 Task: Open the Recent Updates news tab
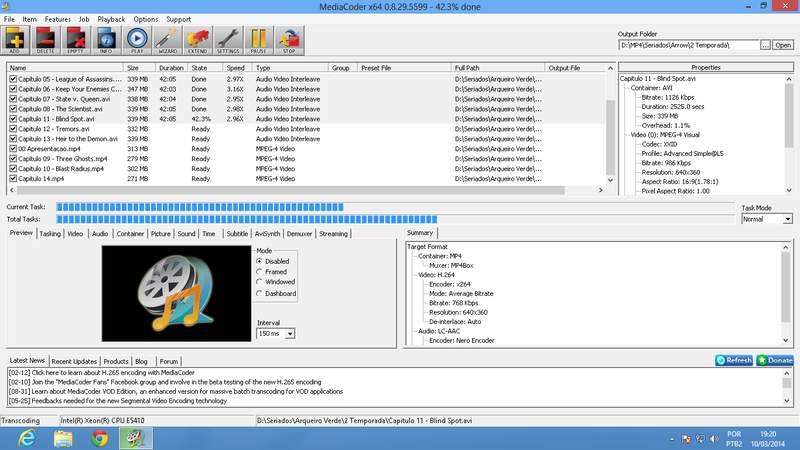(x=74, y=361)
